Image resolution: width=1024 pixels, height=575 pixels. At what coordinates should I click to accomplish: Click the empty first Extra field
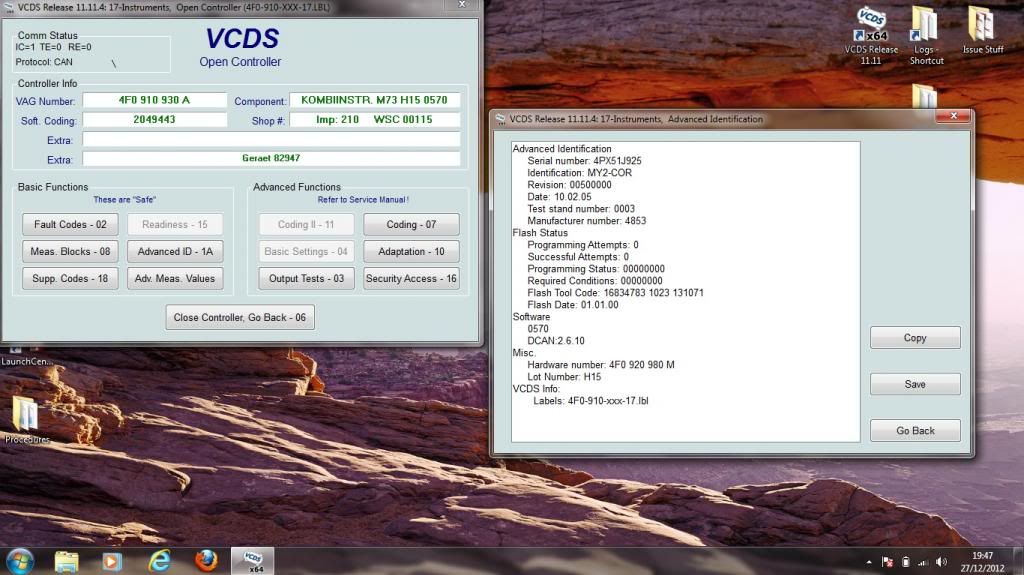point(271,139)
